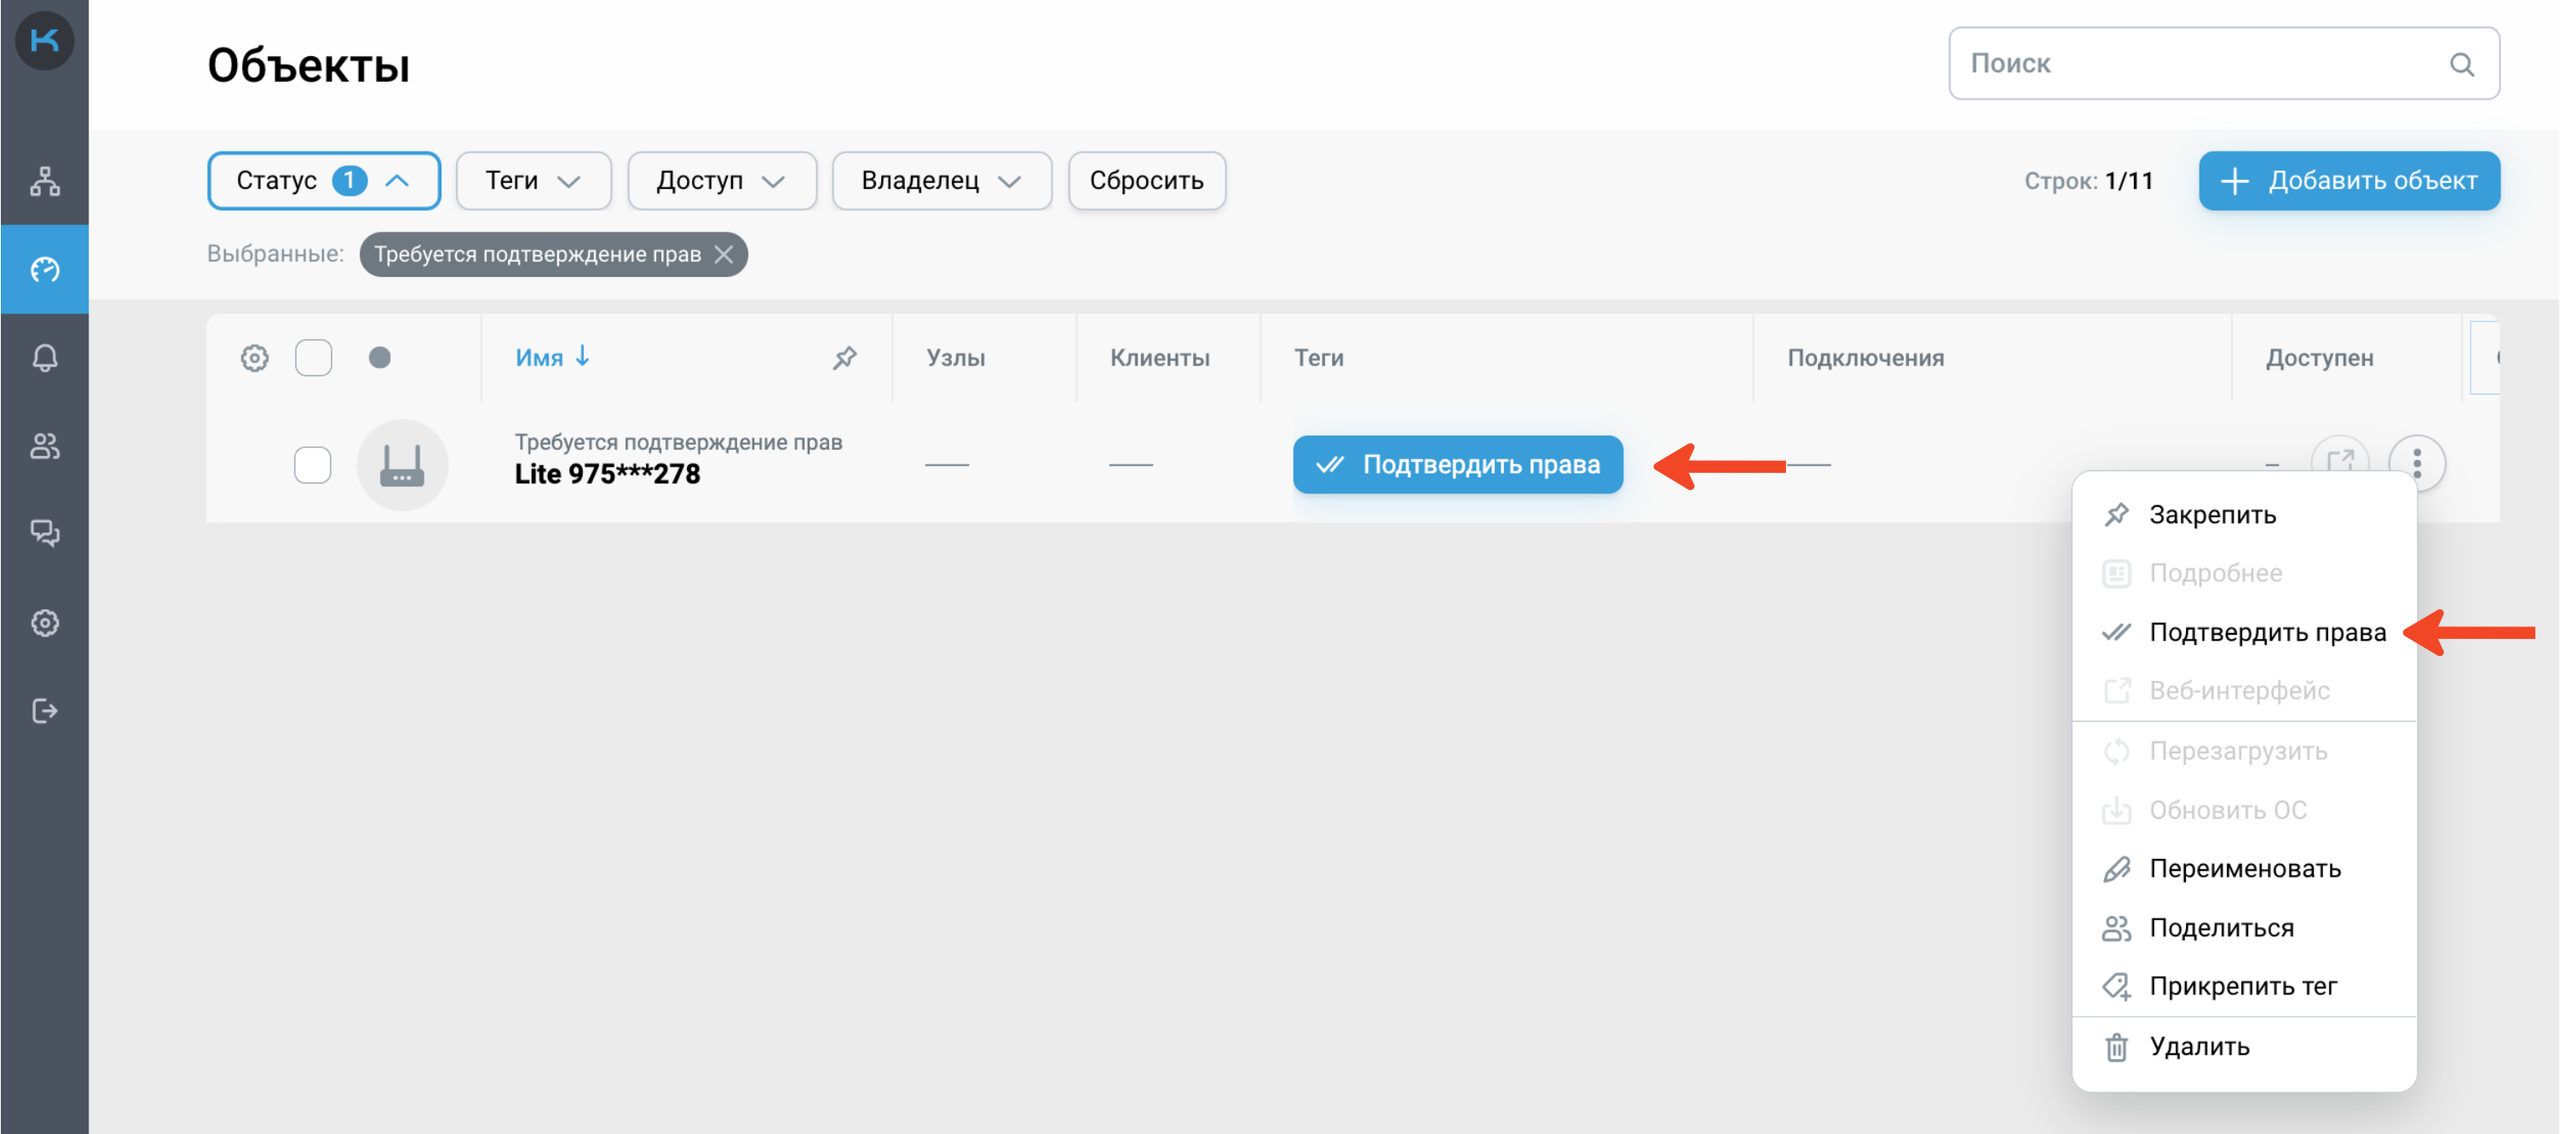Screen dimensions: 2560x1134
Task: Click the search magnifier icon
Action: tap(2462, 65)
